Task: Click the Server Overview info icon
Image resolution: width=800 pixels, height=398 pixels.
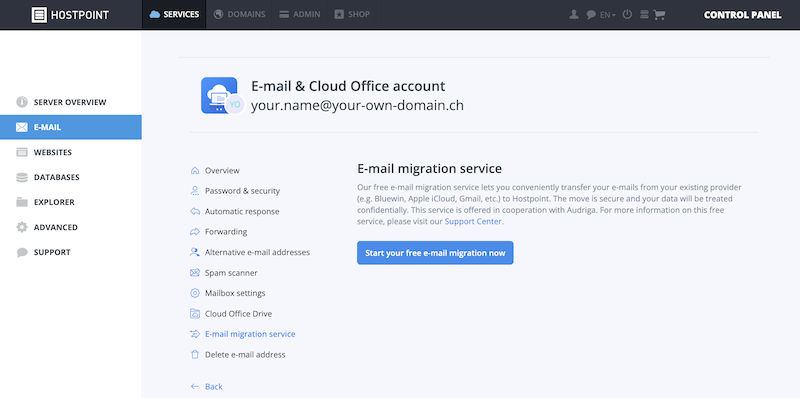Action: 22,102
